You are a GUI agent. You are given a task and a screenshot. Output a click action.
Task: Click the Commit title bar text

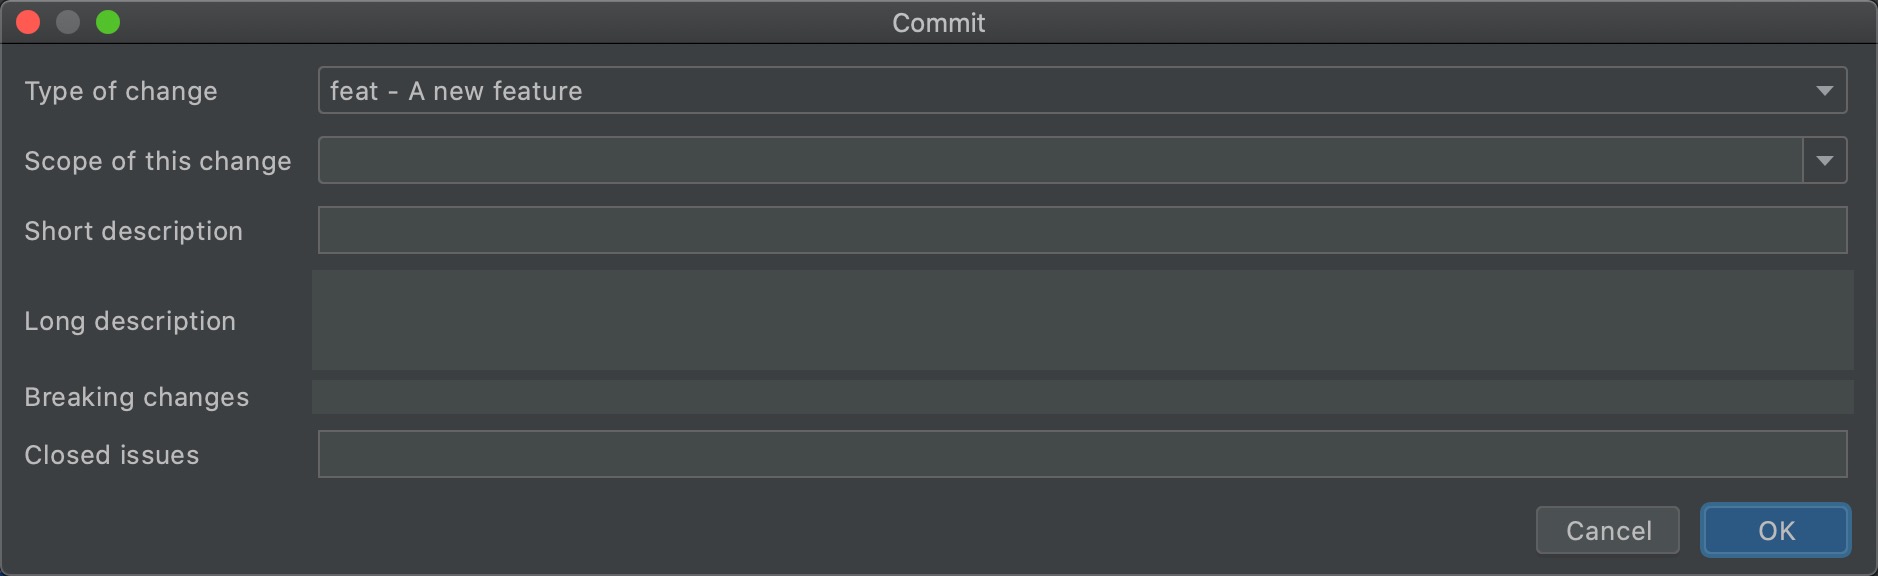pos(938,23)
